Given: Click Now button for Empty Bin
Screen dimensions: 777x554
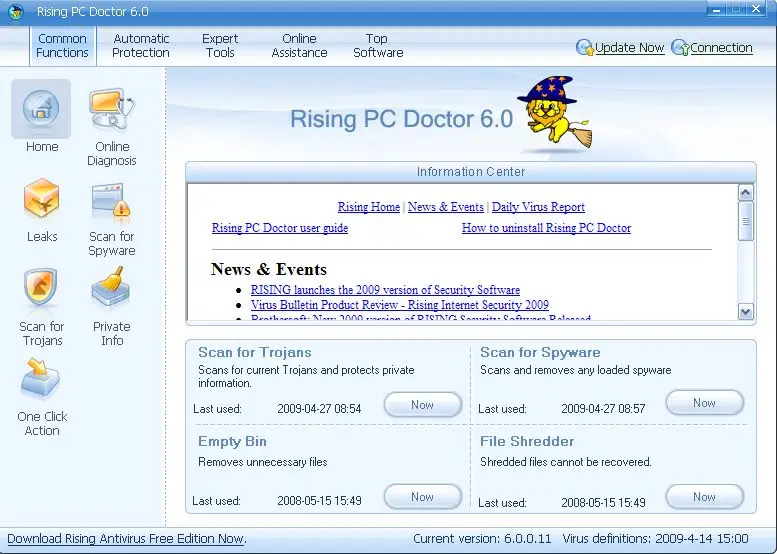Looking at the screenshot, I should (x=423, y=497).
